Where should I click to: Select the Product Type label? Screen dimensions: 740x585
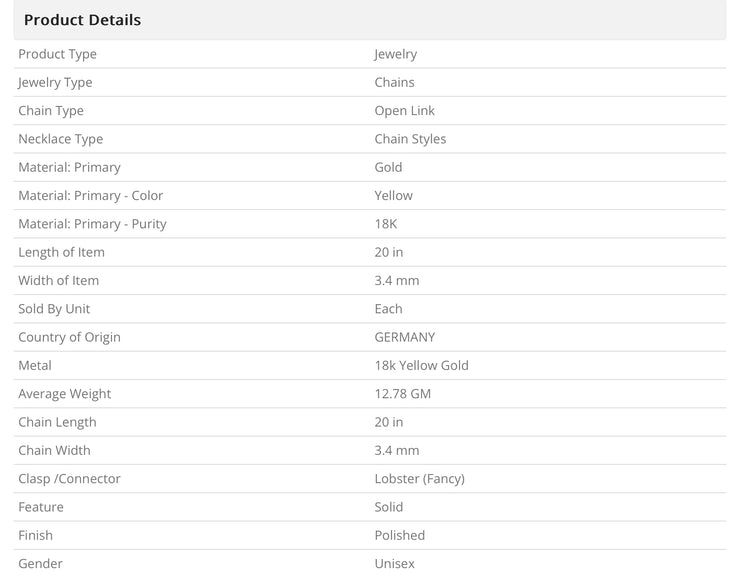(58, 54)
